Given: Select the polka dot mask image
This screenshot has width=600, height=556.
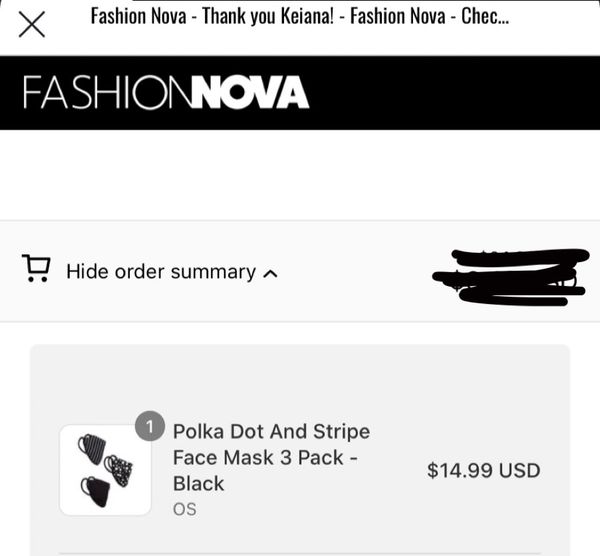Looking at the screenshot, I should point(119,469).
